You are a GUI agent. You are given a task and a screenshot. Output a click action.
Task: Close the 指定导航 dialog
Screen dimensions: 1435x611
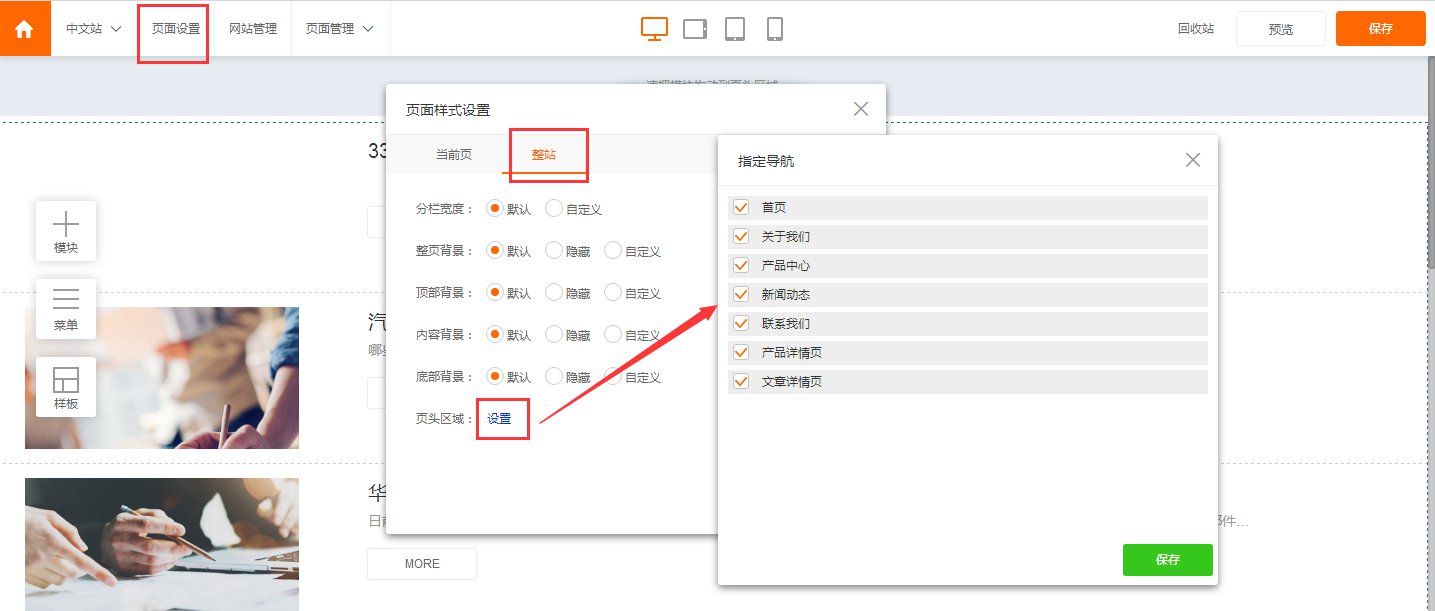click(x=1192, y=160)
